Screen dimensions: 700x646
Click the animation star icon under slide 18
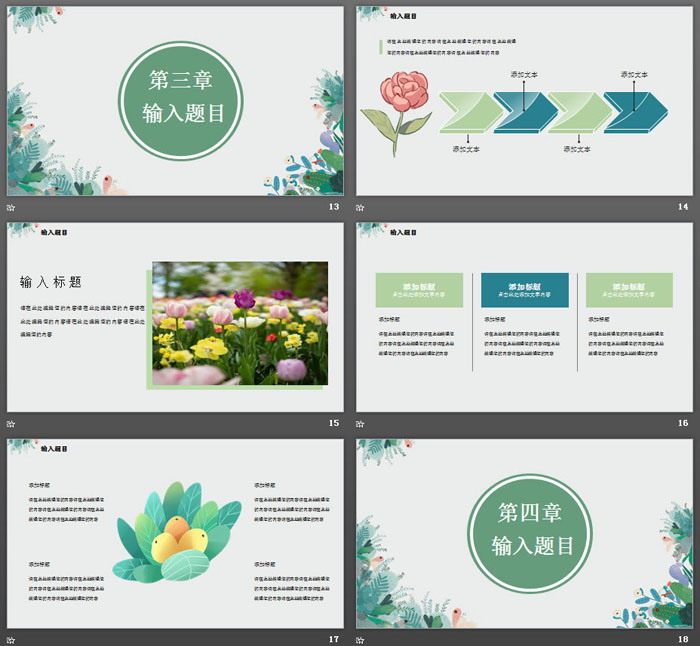click(361, 639)
